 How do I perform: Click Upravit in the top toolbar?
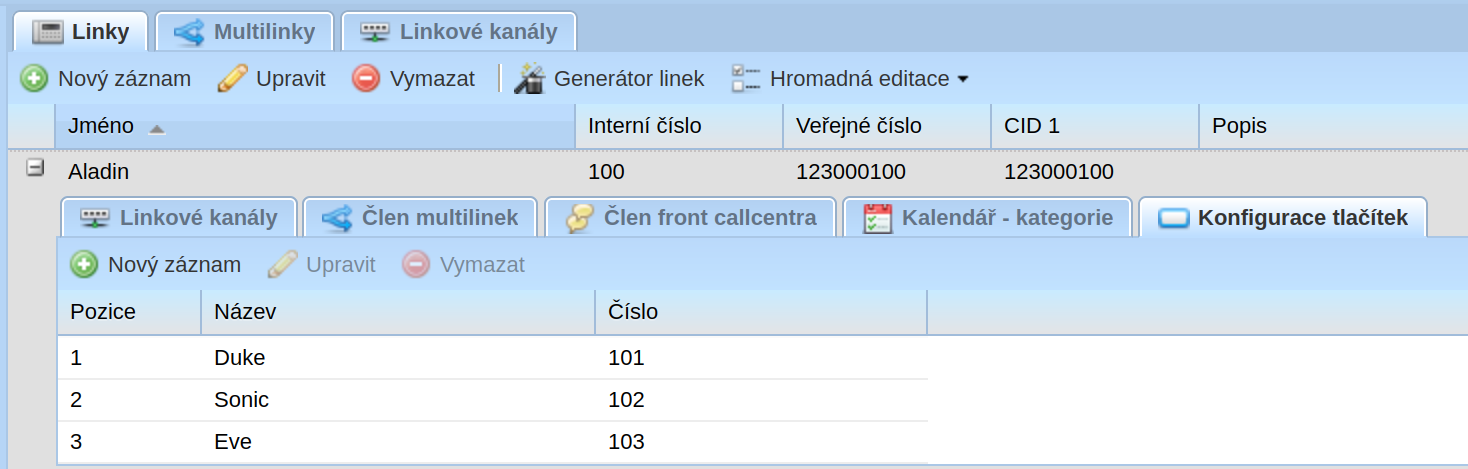[x=271, y=78]
